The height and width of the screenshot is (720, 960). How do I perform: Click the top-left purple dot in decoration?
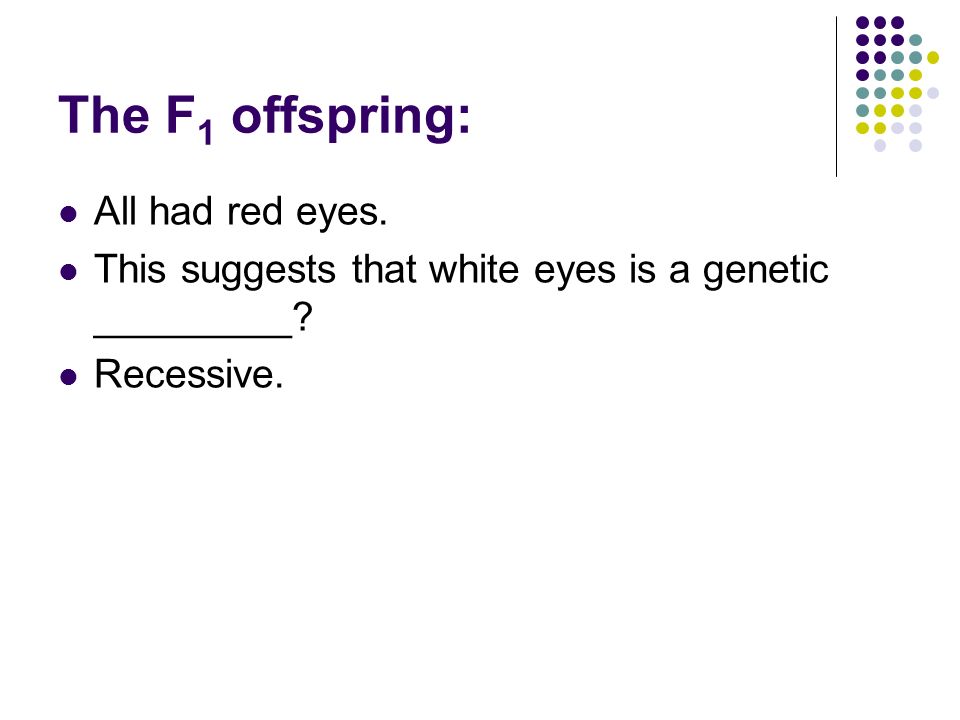tap(863, 23)
